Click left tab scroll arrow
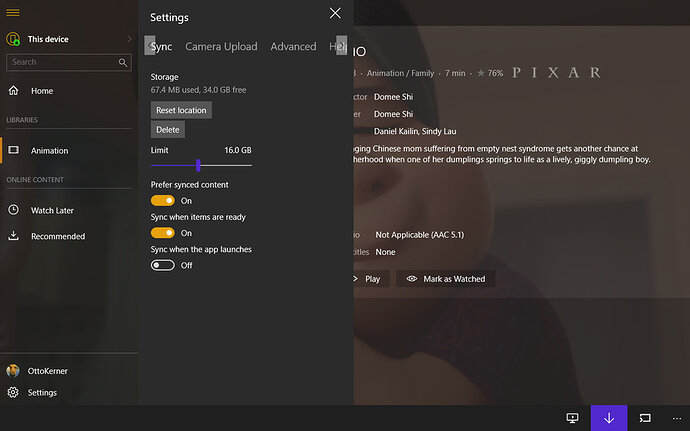 pyautogui.click(x=150, y=45)
